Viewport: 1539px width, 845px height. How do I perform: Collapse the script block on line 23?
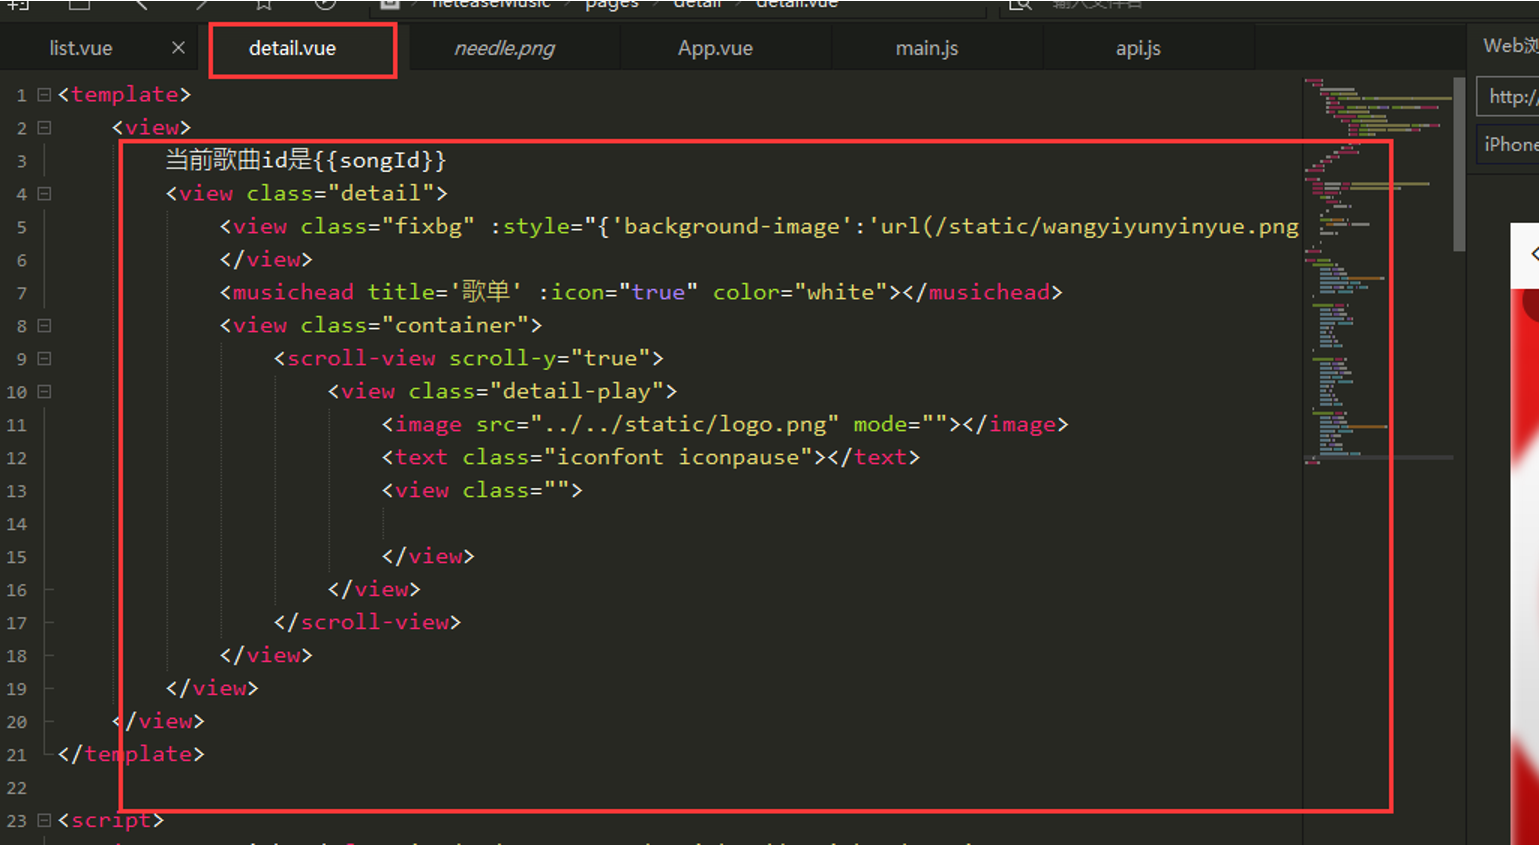(44, 821)
